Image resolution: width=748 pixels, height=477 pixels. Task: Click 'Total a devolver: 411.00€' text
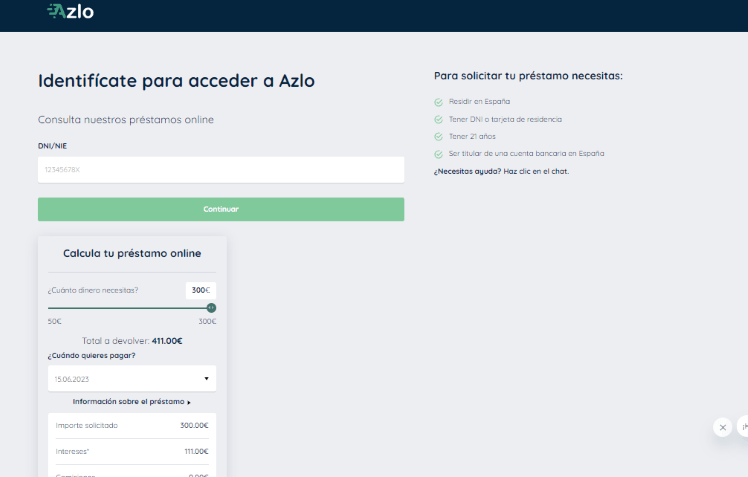coord(132,341)
